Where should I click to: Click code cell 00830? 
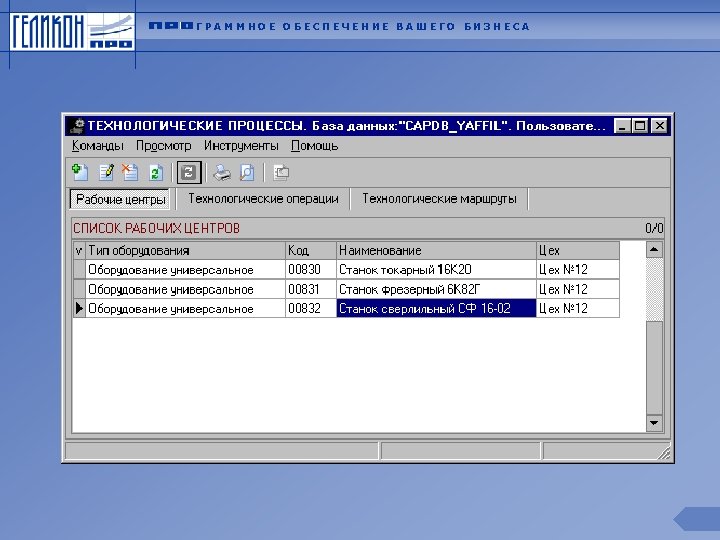pos(311,269)
